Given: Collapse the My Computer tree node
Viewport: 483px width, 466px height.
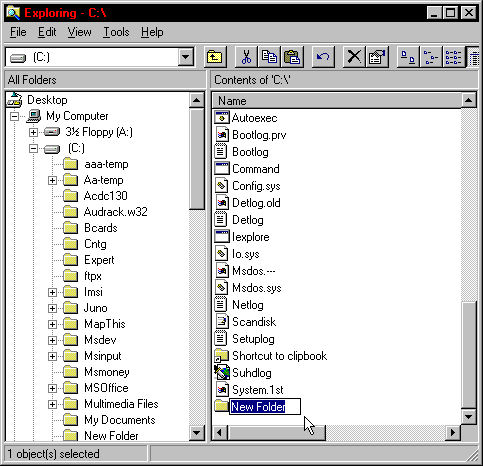Looking at the screenshot, I should pyautogui.click(x=14, y=116).
